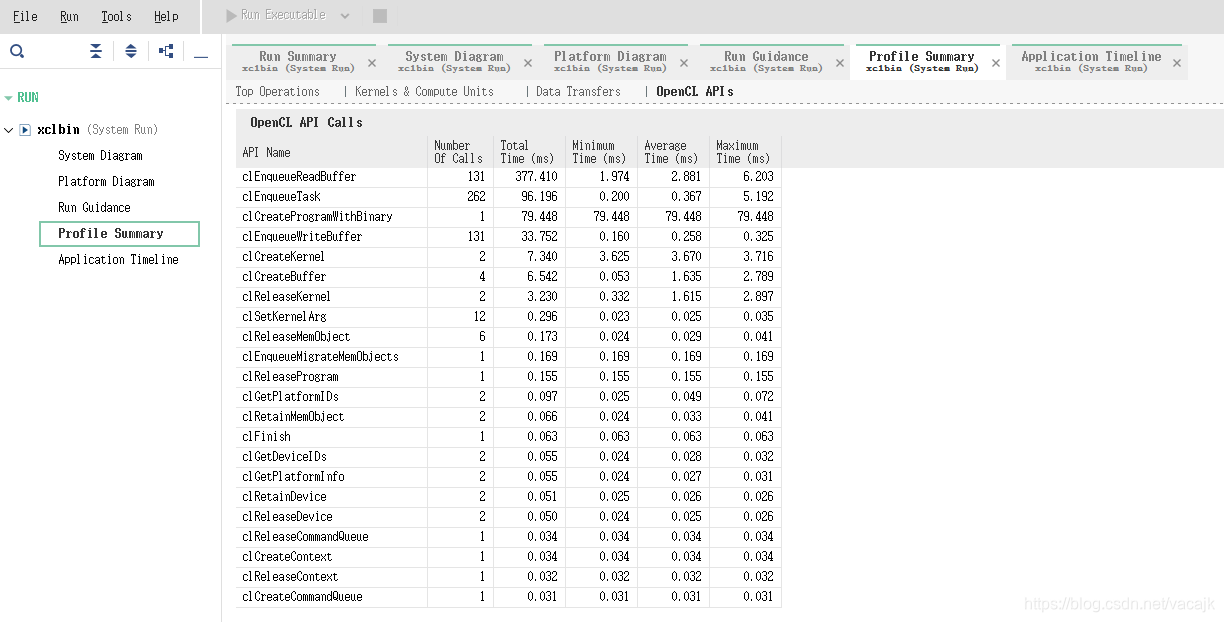
Task: Select the clEnqueueTask row
Action: click(x=508, y=197)
